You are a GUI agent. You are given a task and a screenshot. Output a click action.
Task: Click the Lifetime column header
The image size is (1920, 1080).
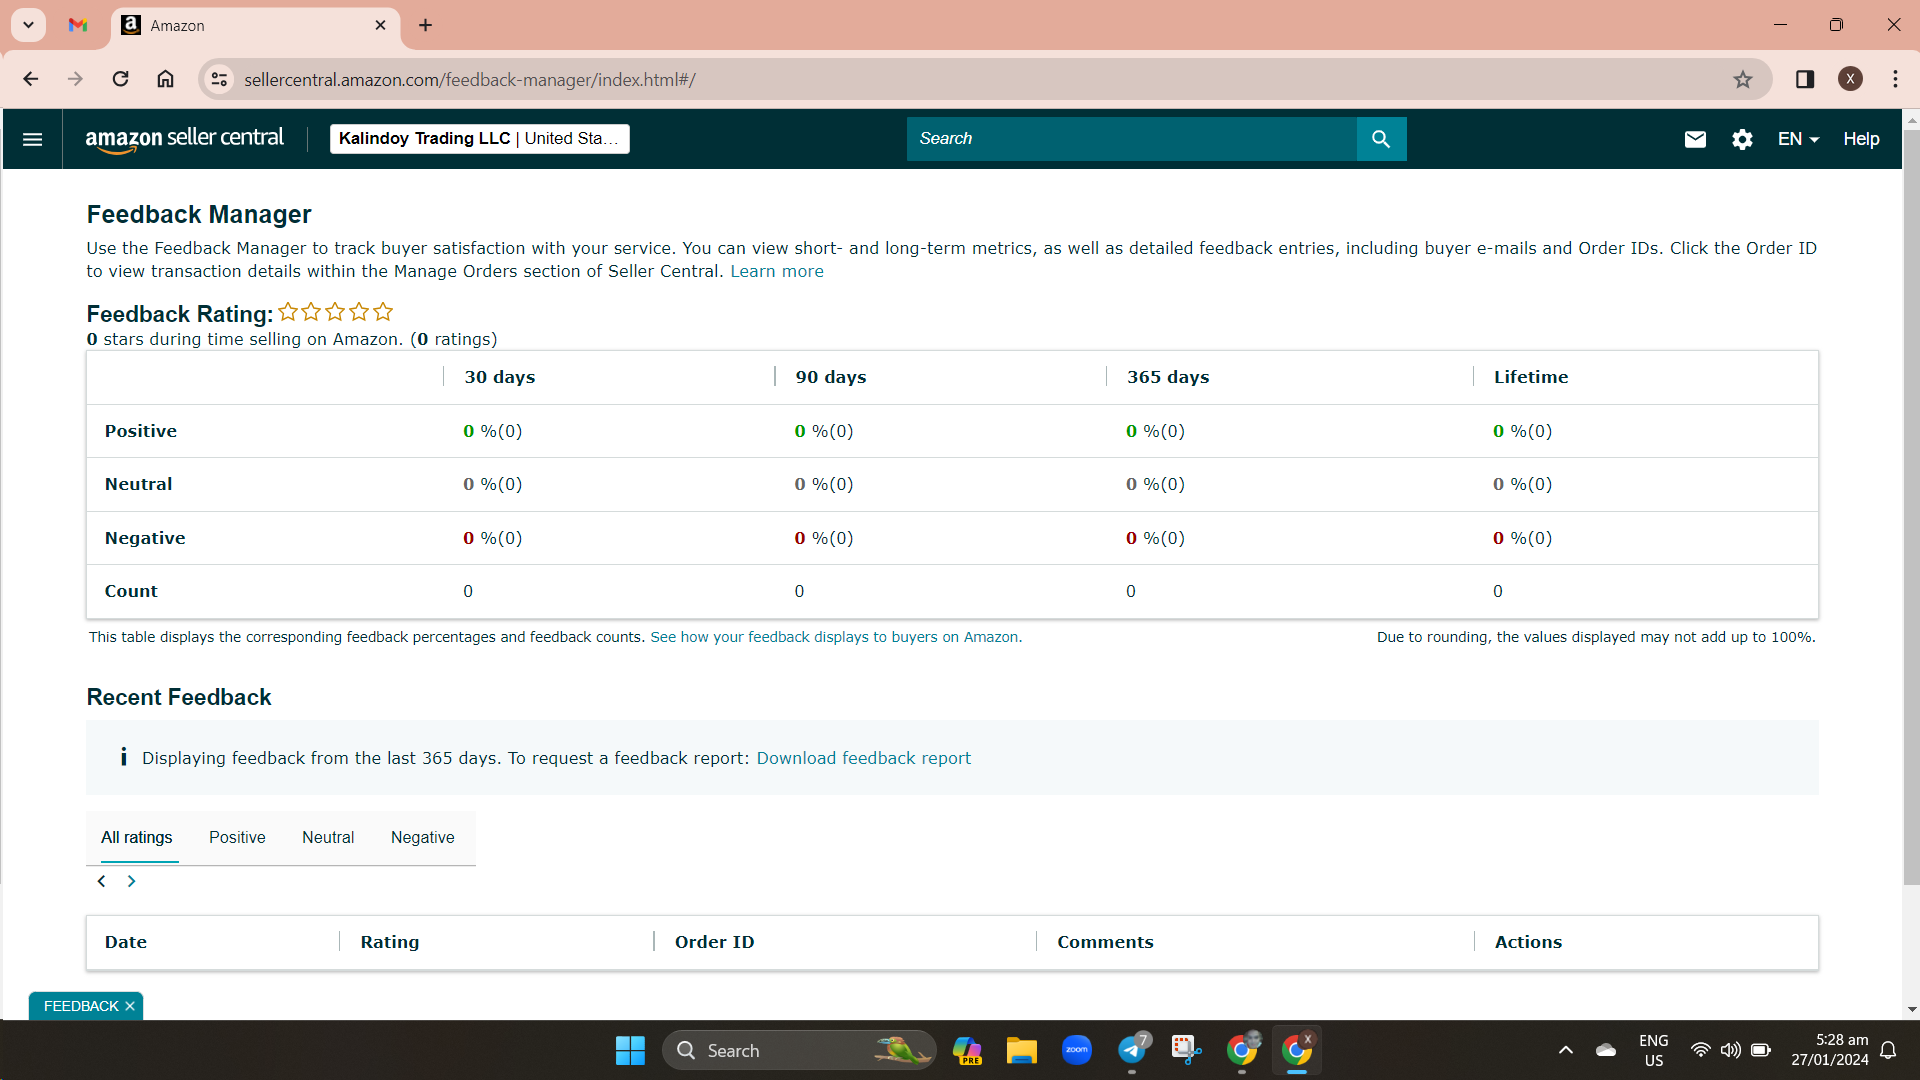[x=1530, y=377]
